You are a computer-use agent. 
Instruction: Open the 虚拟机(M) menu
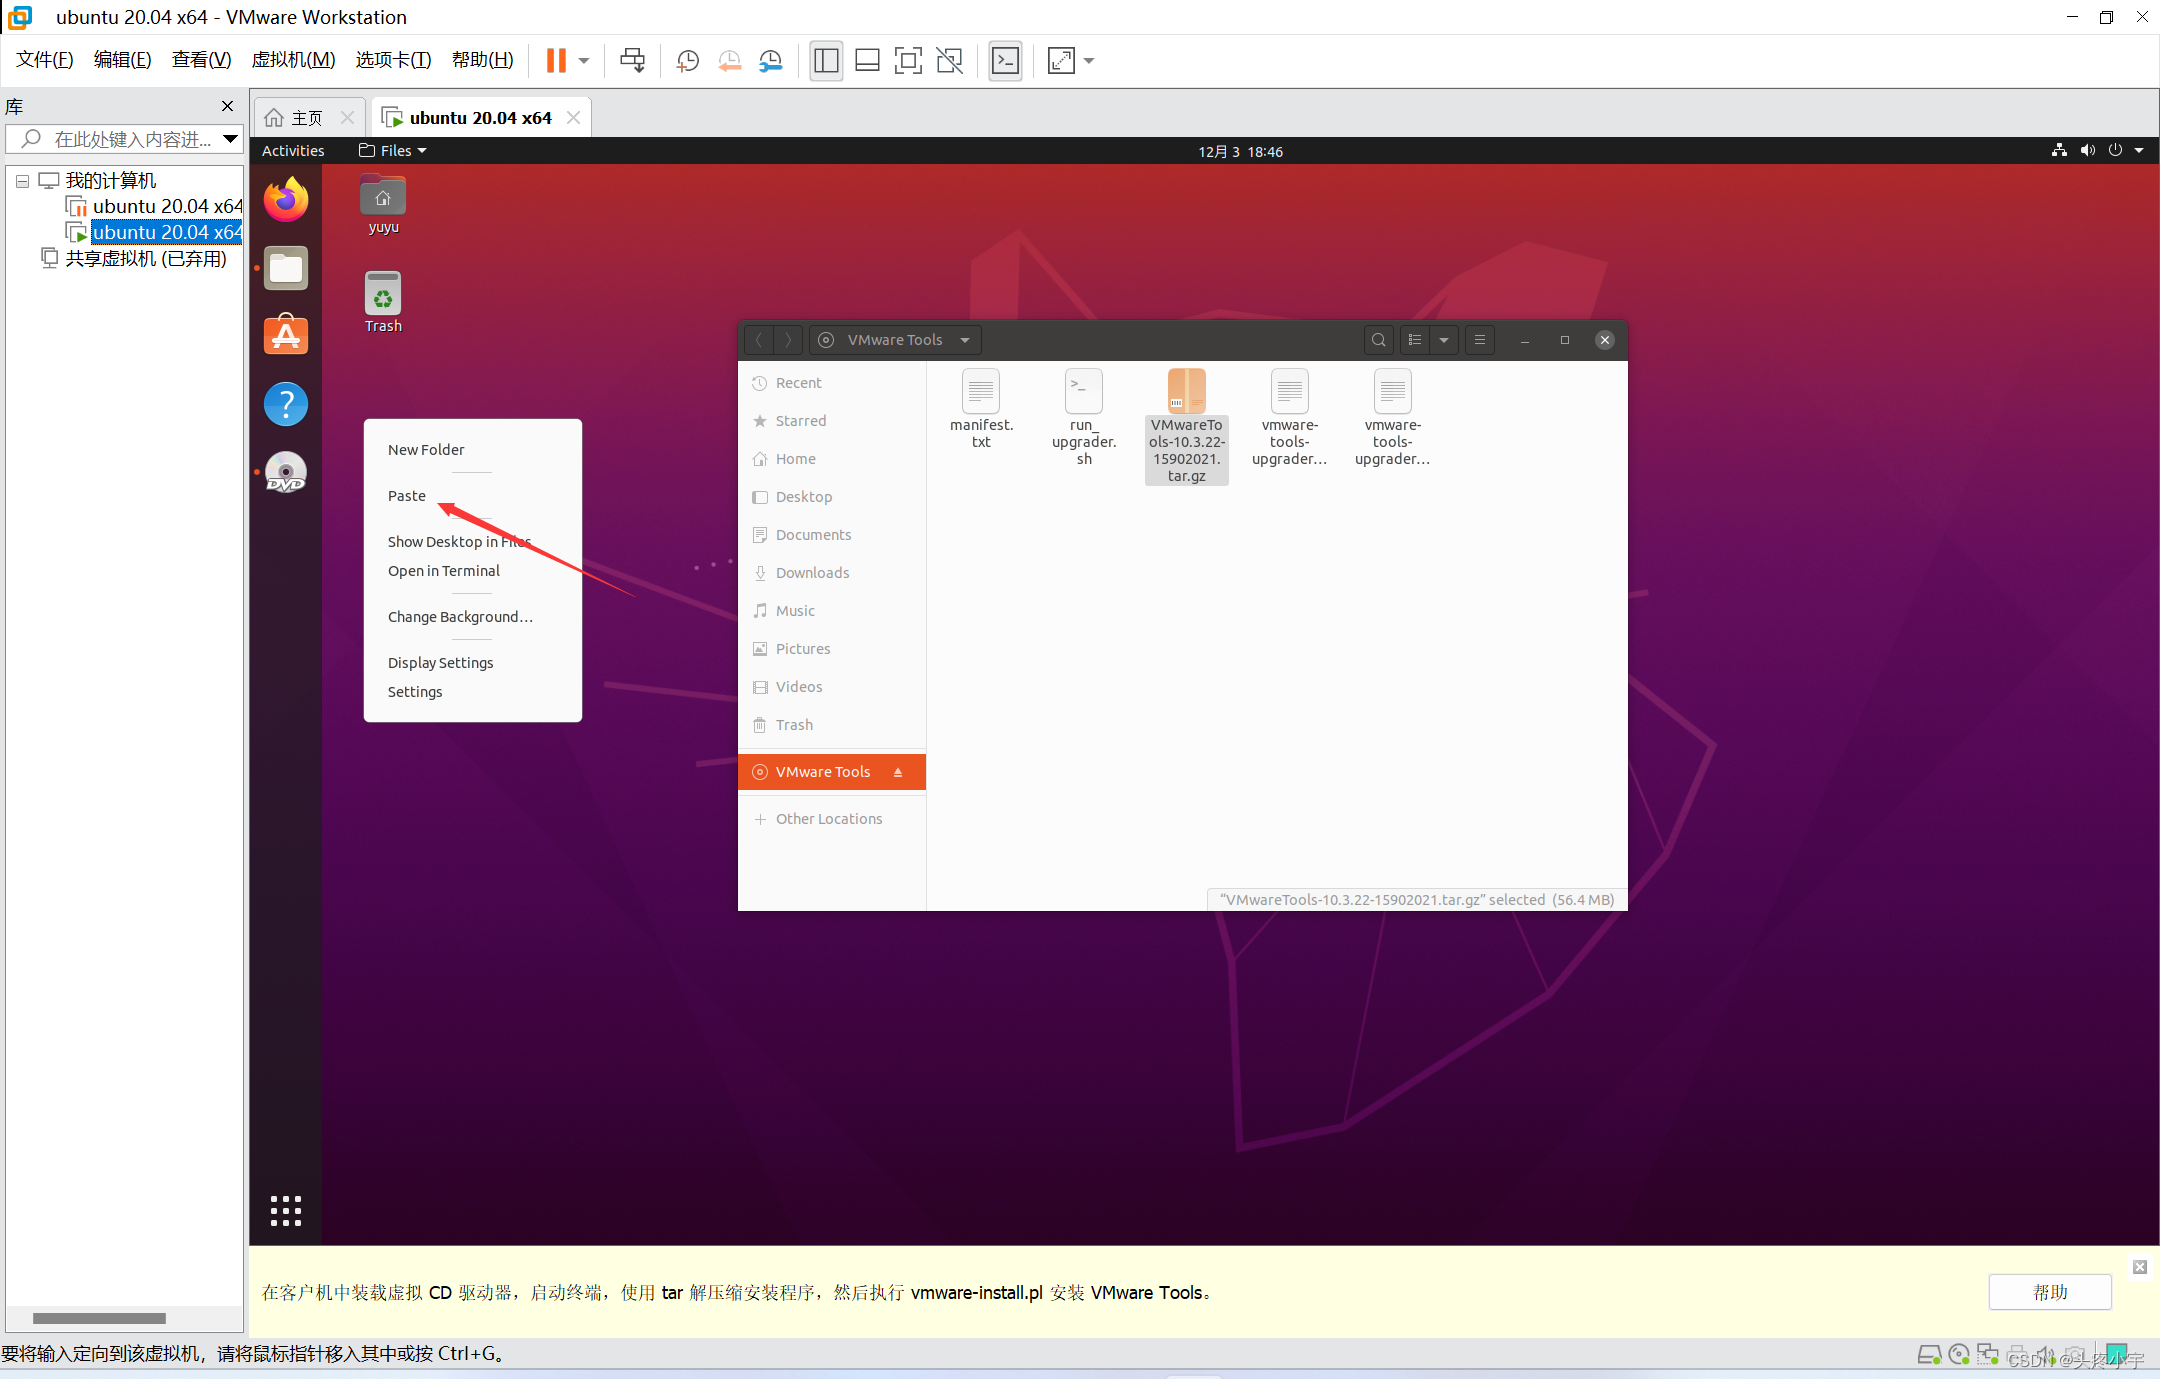click(x=293, y=60)
